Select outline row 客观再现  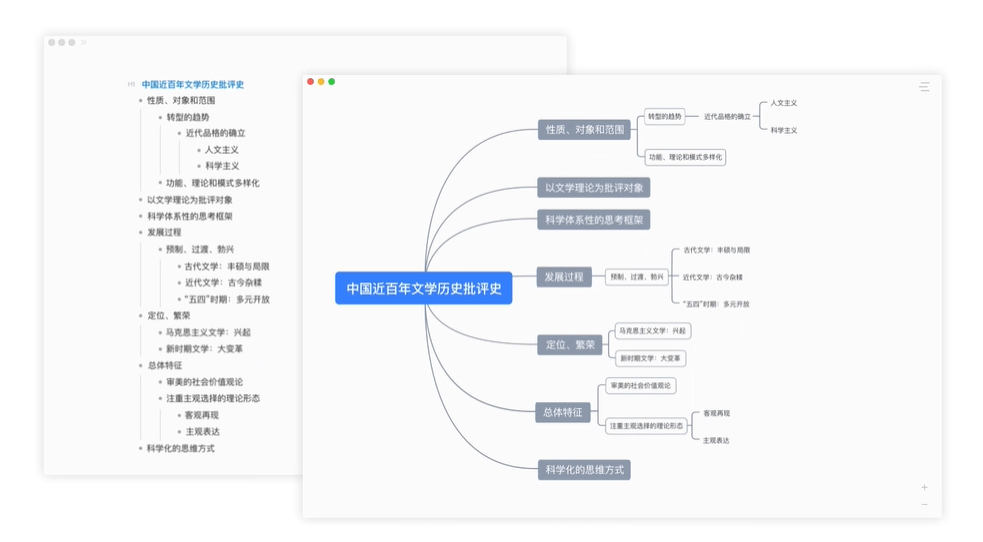(x=202, y=415)
